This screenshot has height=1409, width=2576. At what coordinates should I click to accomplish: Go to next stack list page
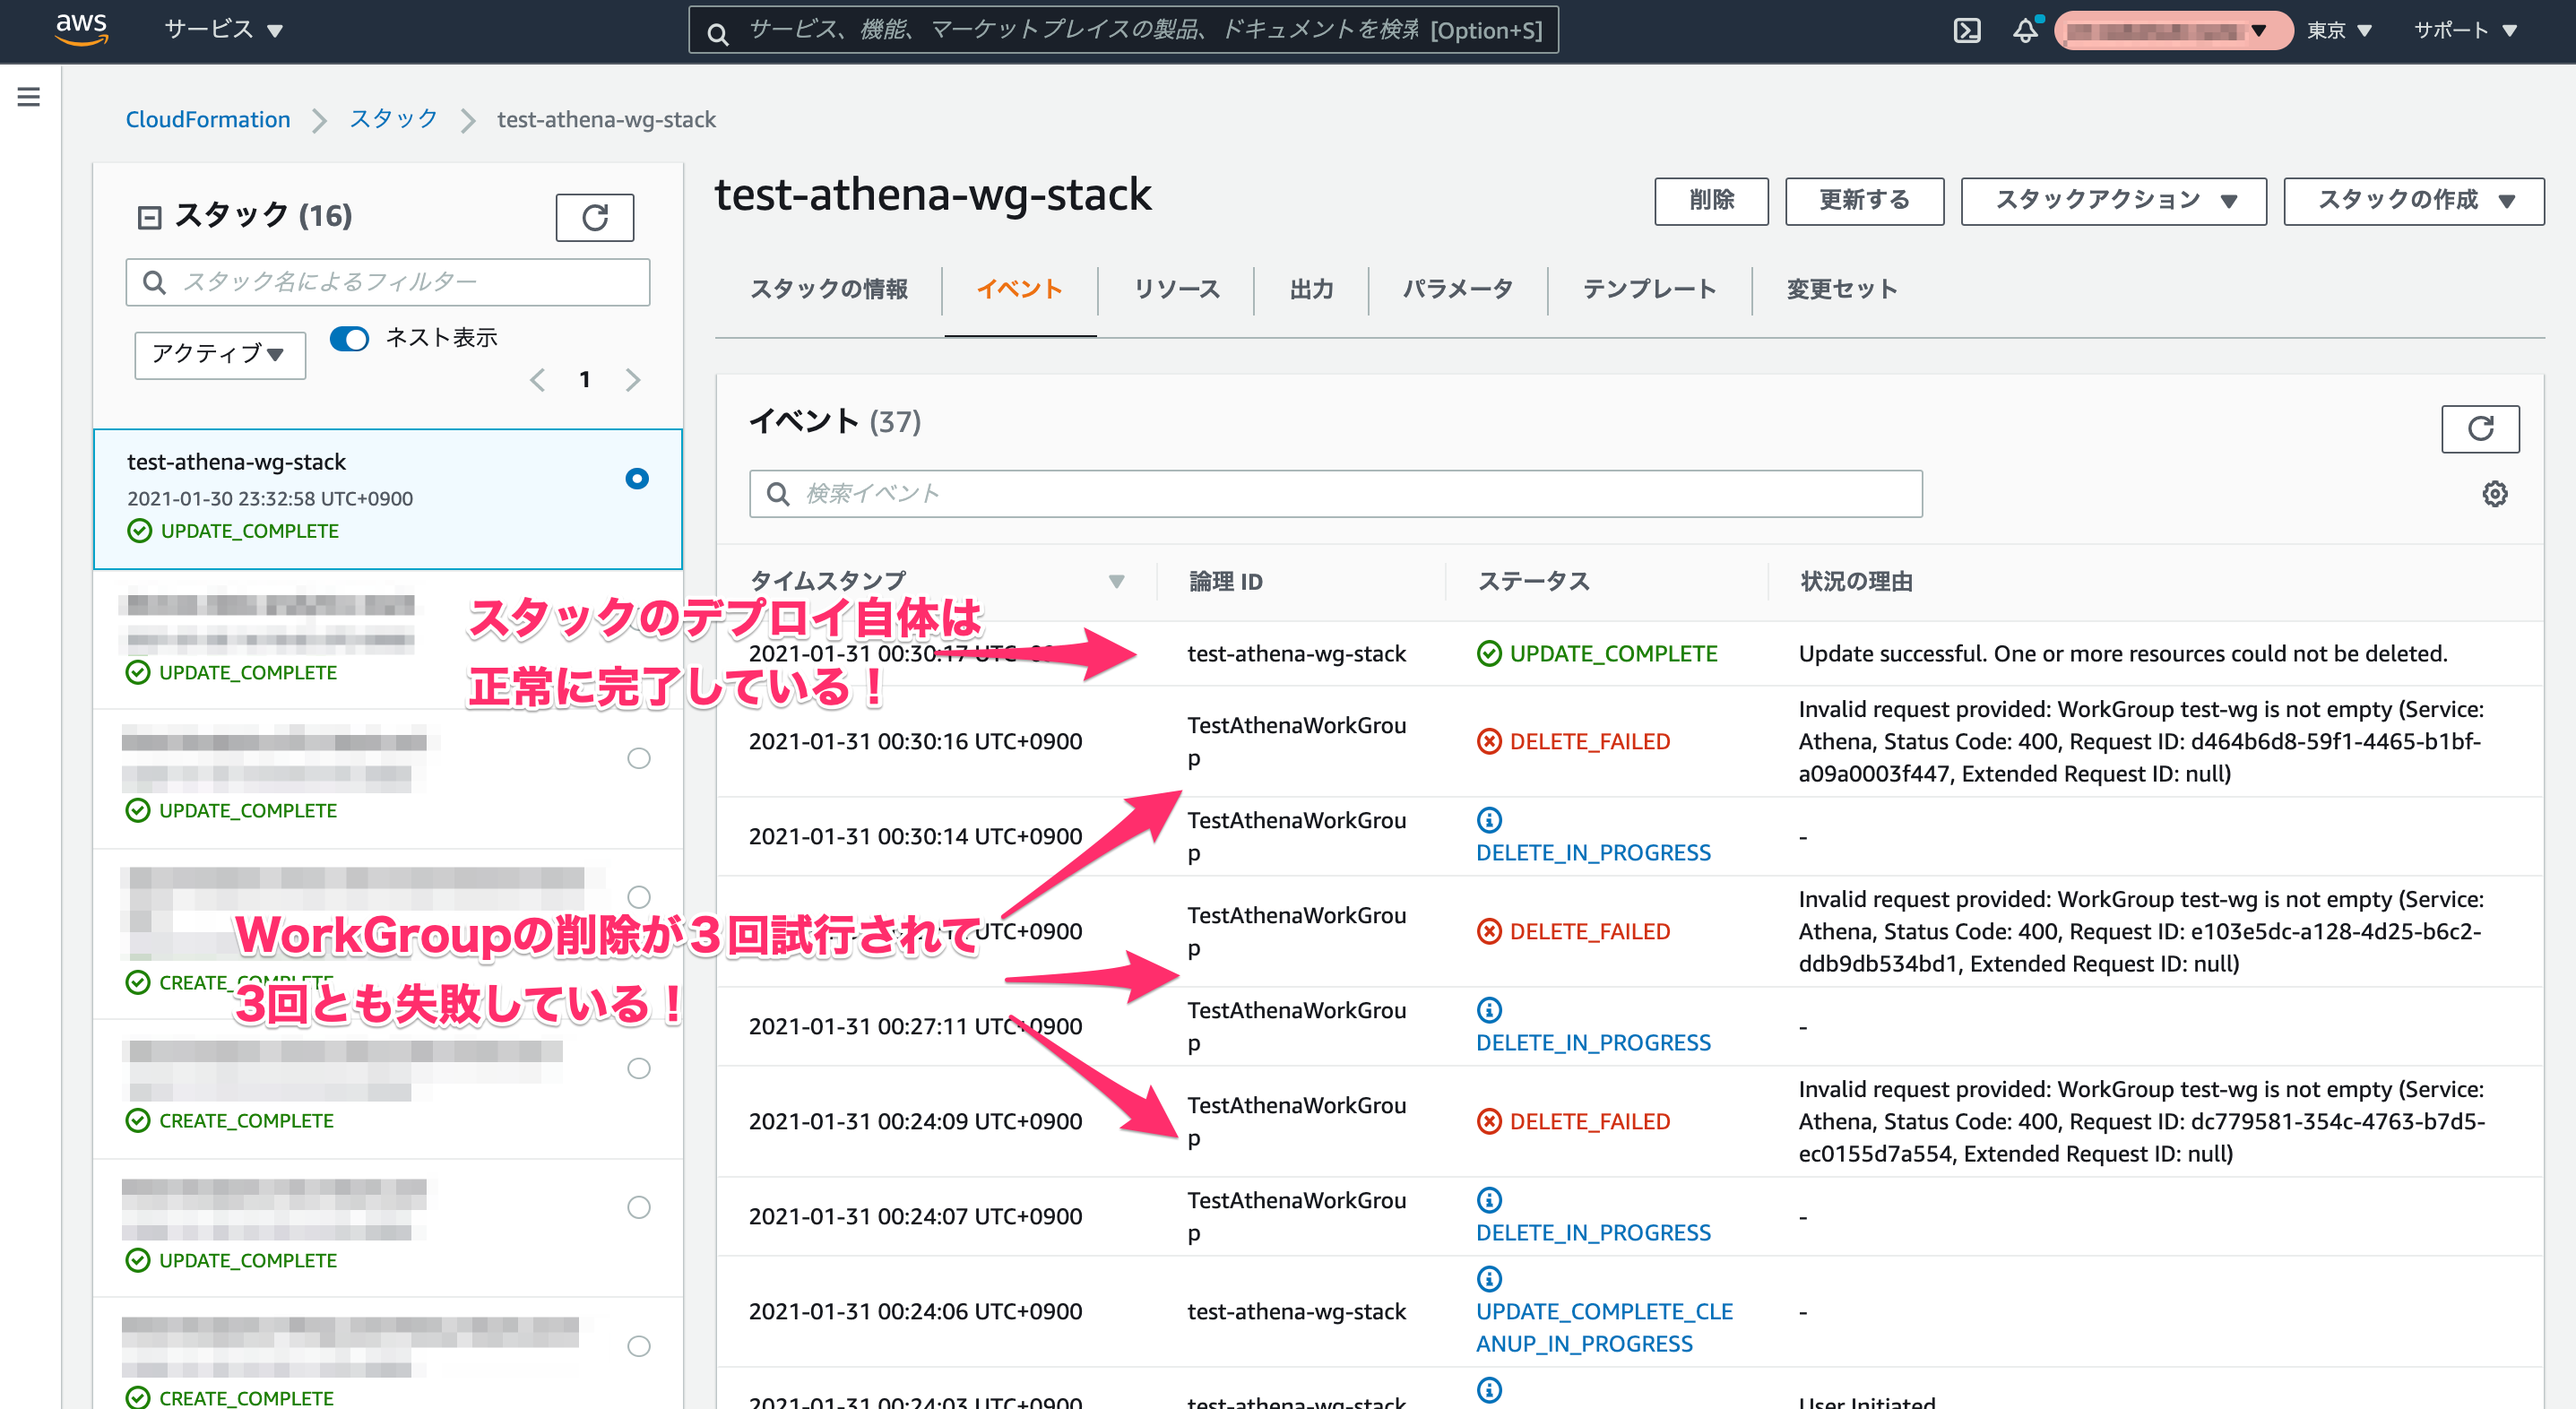pyautogui.click(x=632, y=380)
